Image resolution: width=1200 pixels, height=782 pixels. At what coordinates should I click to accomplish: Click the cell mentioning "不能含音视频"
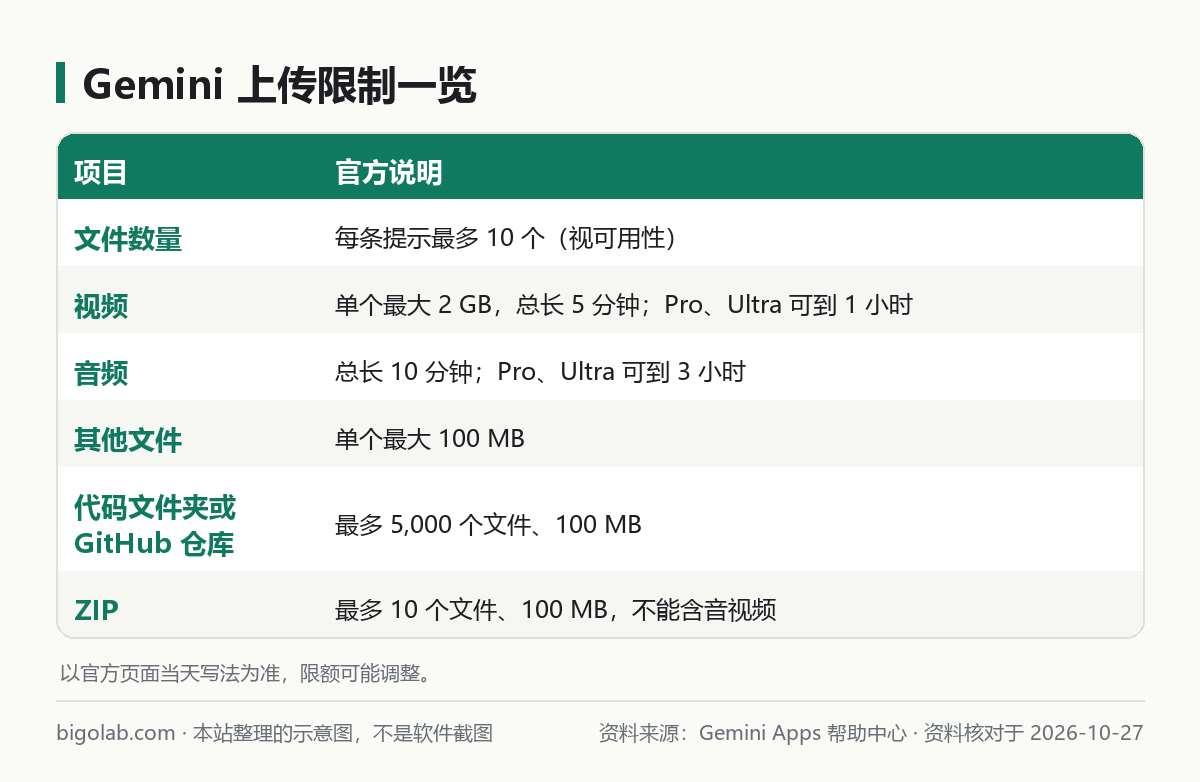[x=556, y=609]
